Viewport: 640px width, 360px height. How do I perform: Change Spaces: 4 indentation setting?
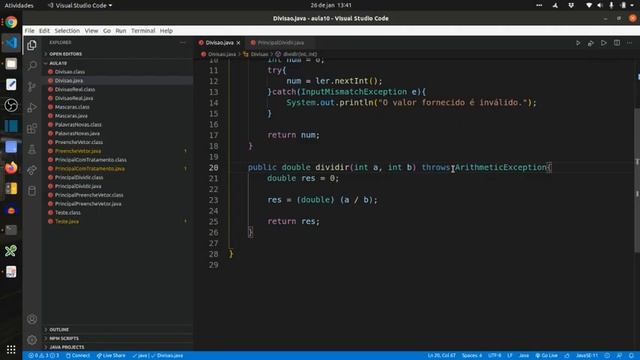pos(471,356)
